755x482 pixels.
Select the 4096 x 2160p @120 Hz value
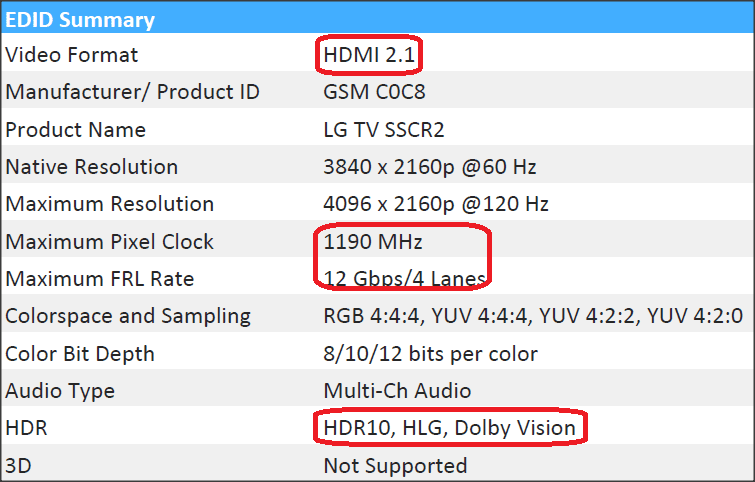(436, 204)
